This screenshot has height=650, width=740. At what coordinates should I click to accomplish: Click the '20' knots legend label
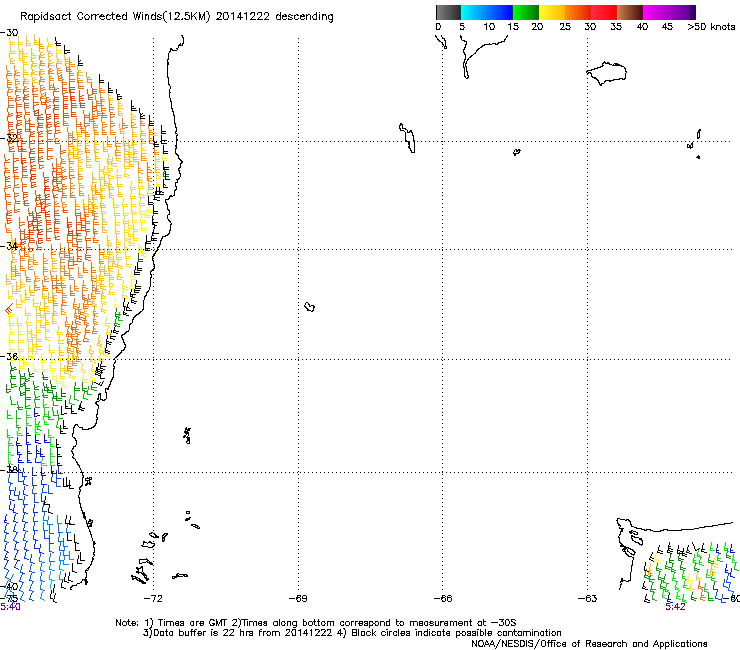(537, 27)
